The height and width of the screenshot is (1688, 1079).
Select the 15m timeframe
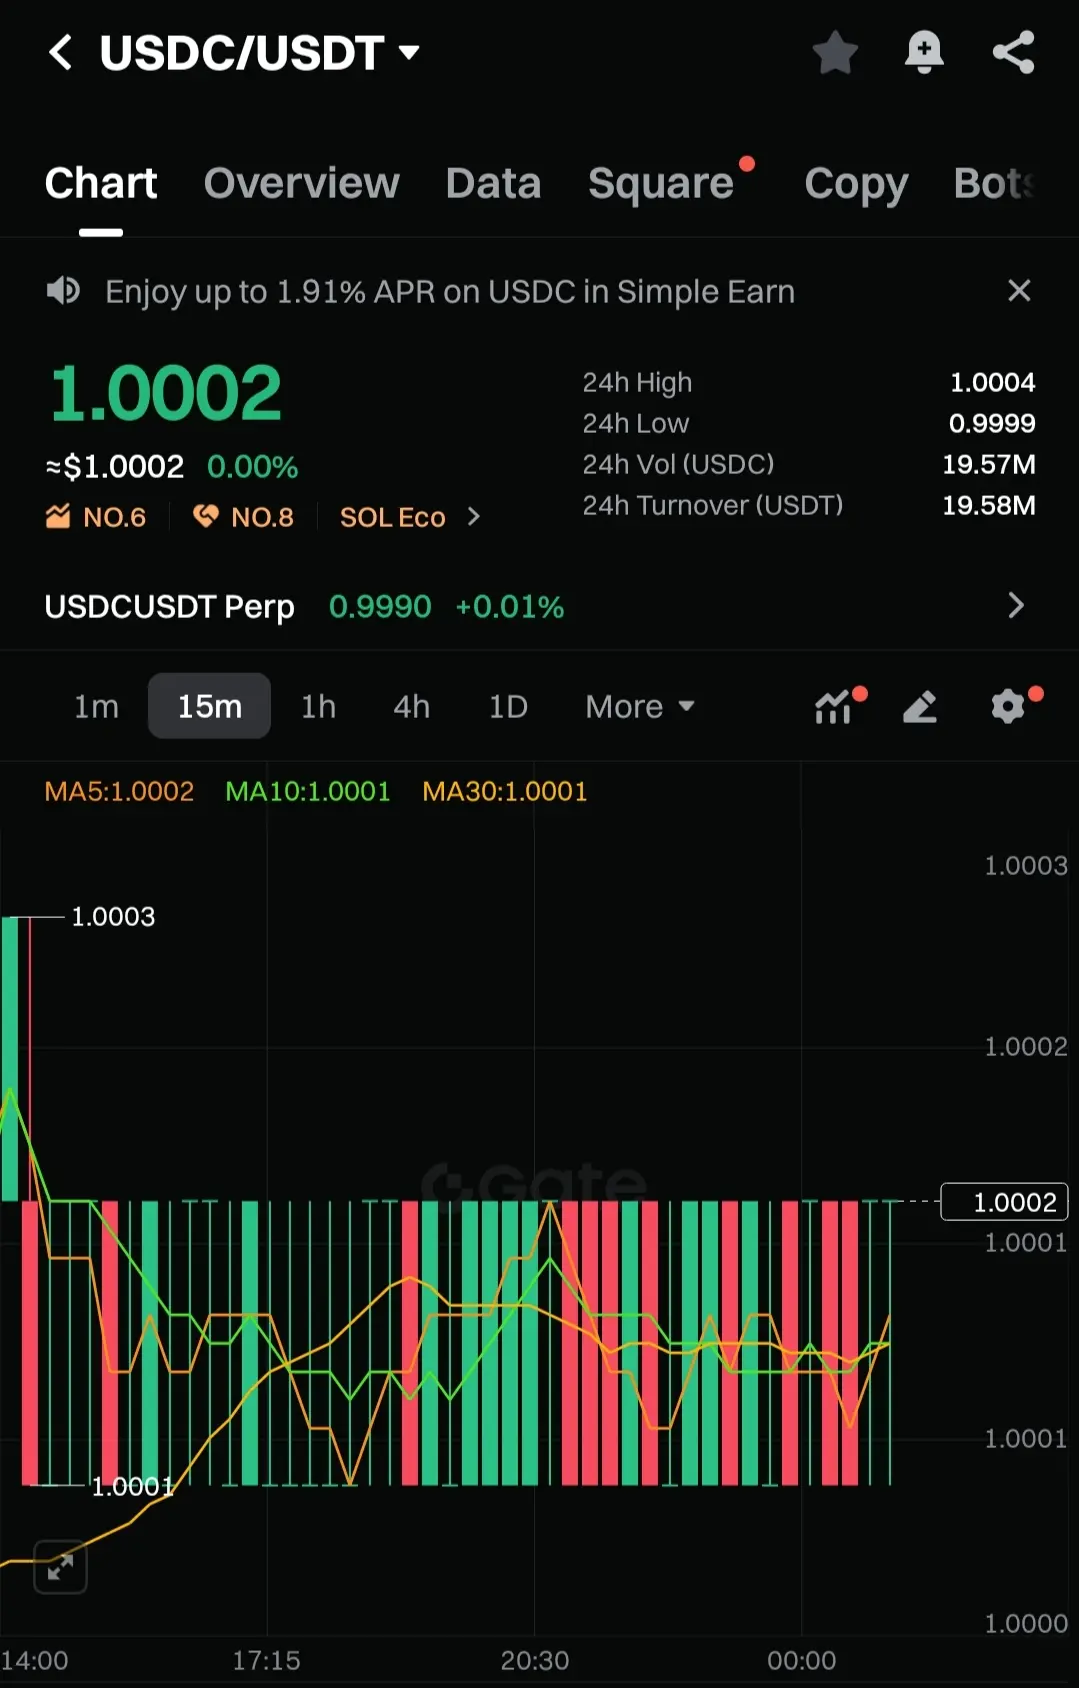tap(209, 706)
